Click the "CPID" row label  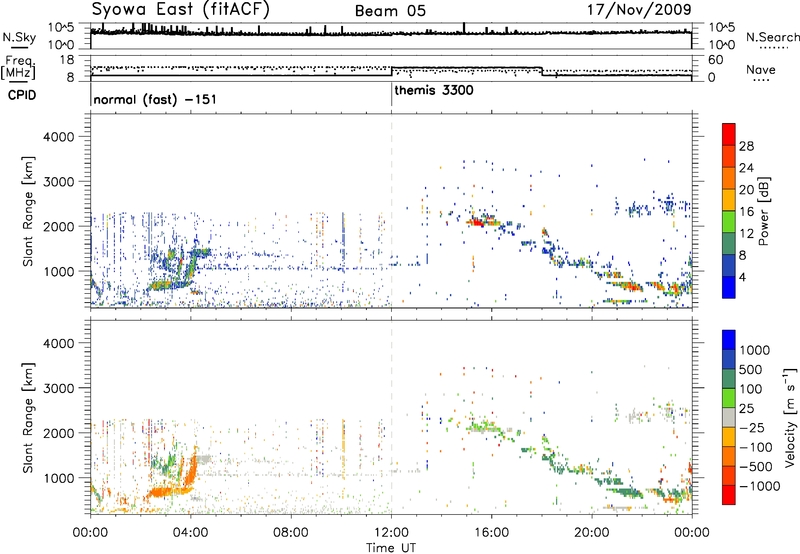pyautogui.click(x=22, y=95)
